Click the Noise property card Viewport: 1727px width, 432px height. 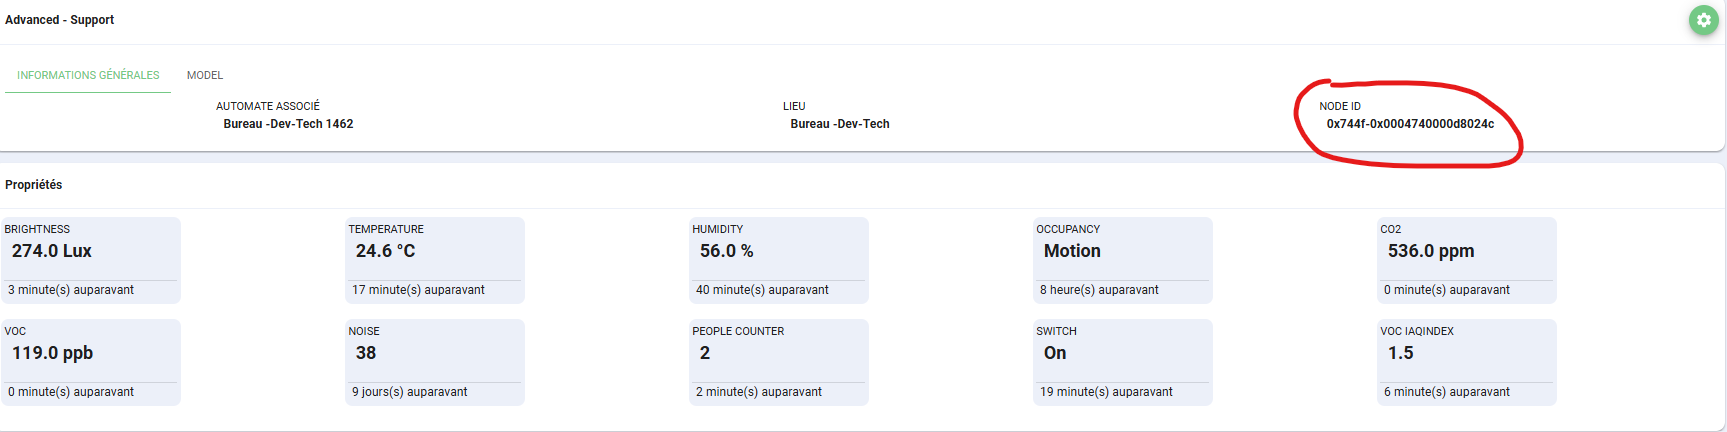pos(435,362)
